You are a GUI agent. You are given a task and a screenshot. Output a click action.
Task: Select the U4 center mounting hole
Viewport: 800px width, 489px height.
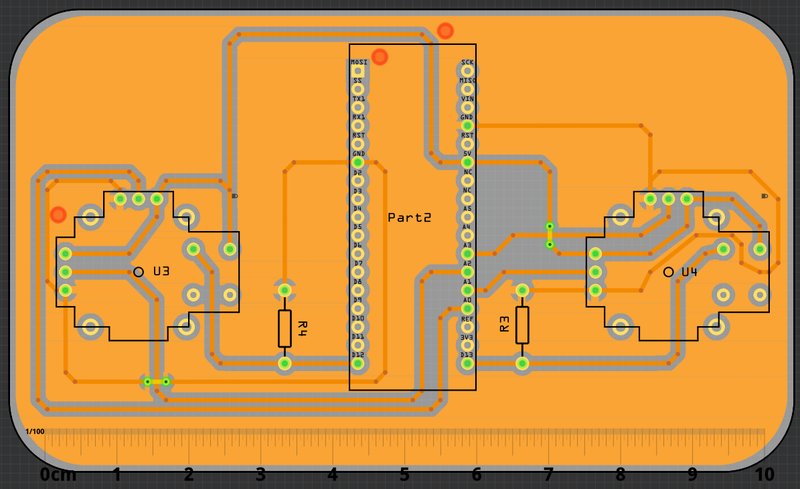668,271
